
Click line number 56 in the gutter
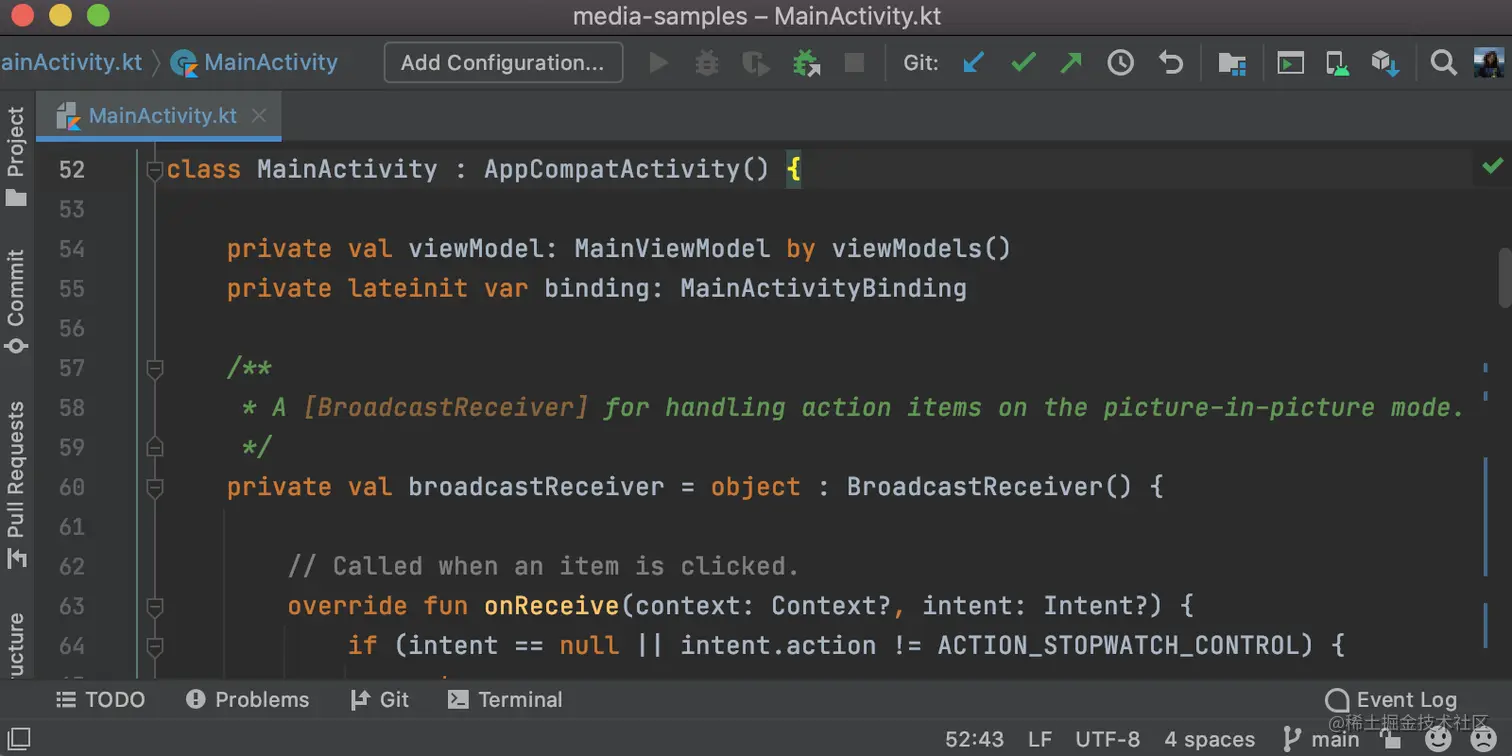72,328
